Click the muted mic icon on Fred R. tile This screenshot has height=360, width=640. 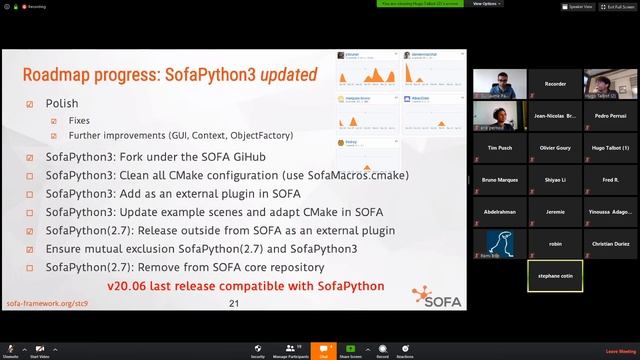pyautogui.click(x=587, y=191)
